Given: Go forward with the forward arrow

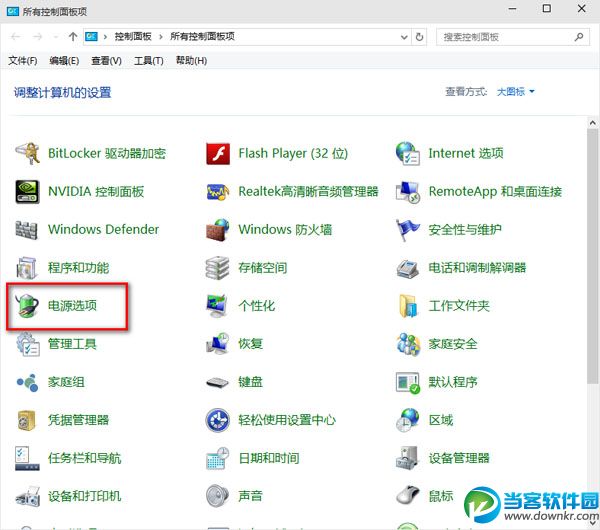Looking at the screenshot, I should pyautogui.click(x=38, y=37).
